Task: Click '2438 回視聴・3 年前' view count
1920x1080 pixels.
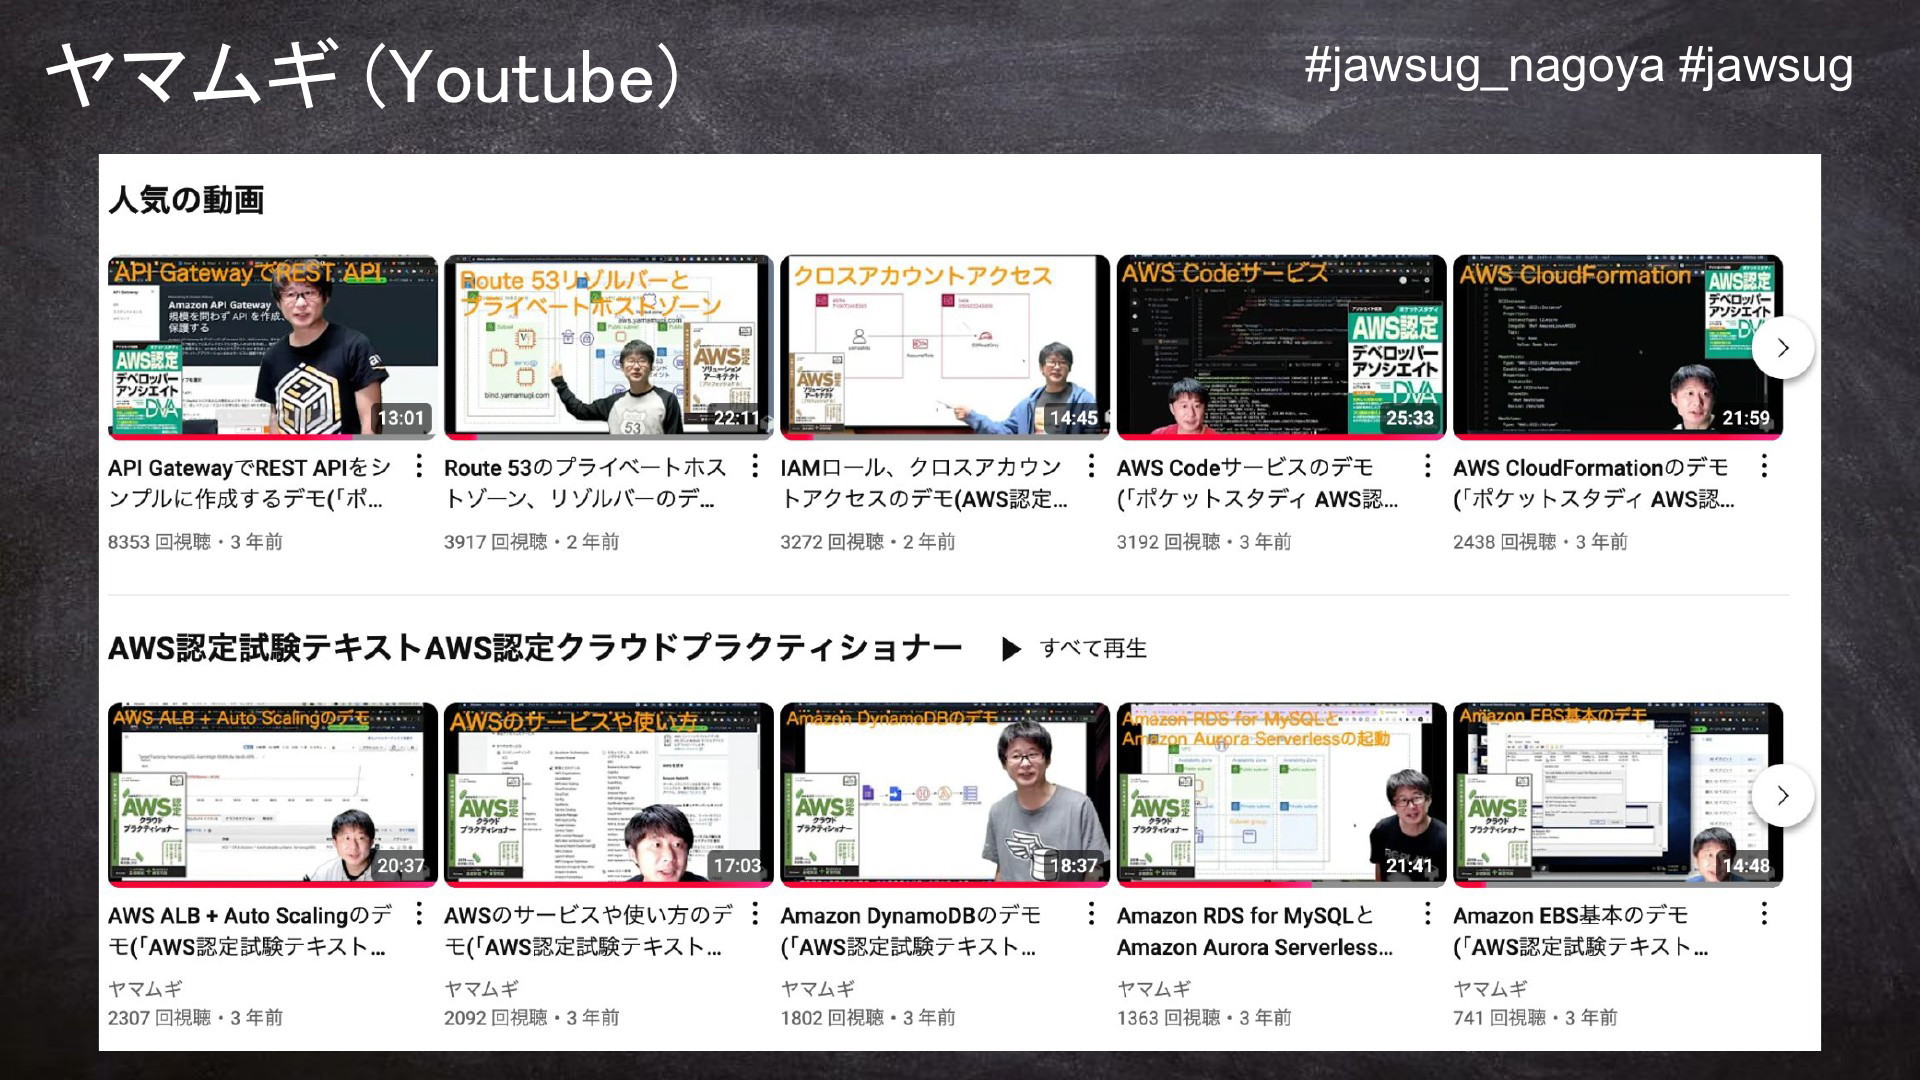Action: coord(1540,542)
